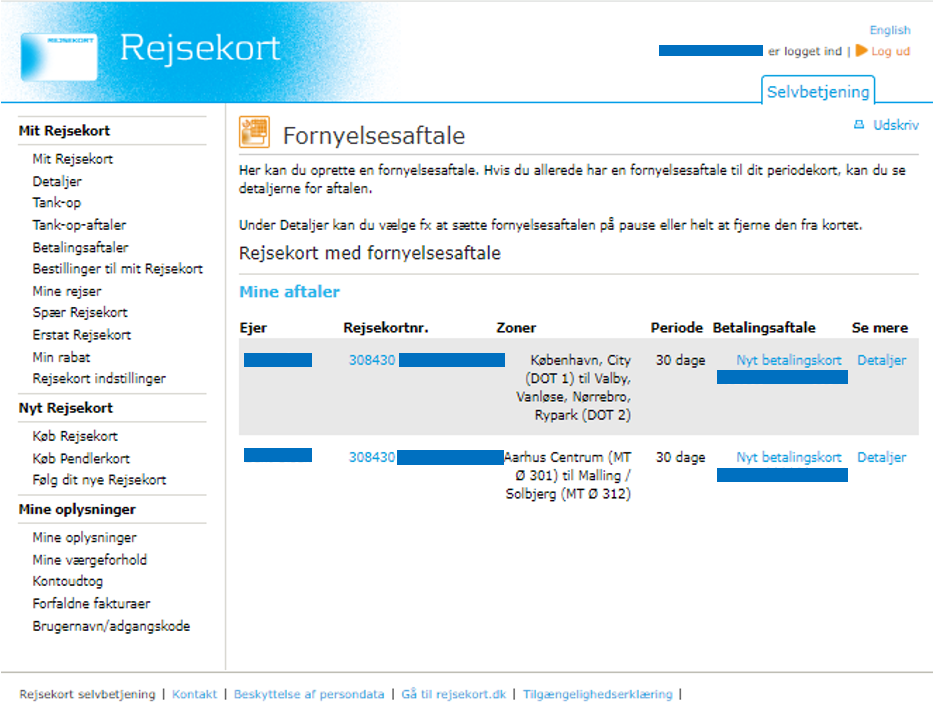View Detaljer for the København agreement

[881, 360]
